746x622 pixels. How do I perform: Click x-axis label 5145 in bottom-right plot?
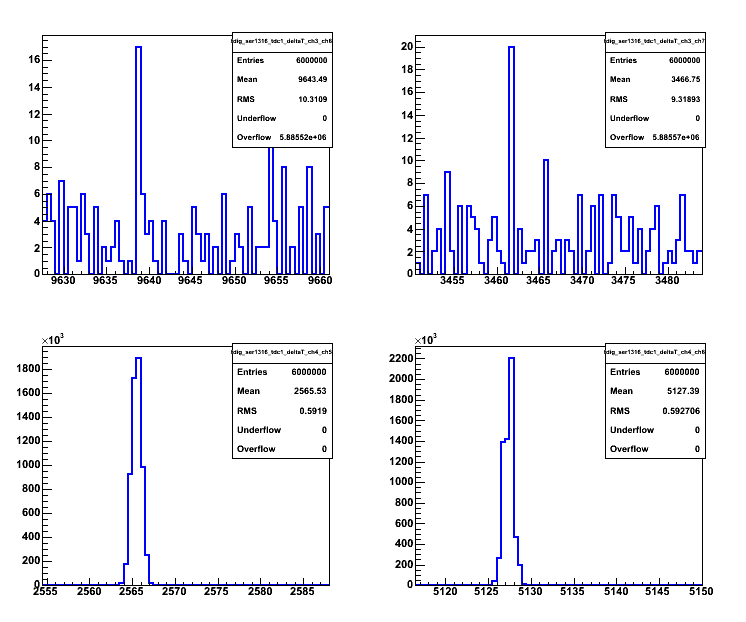pos(657,592)
